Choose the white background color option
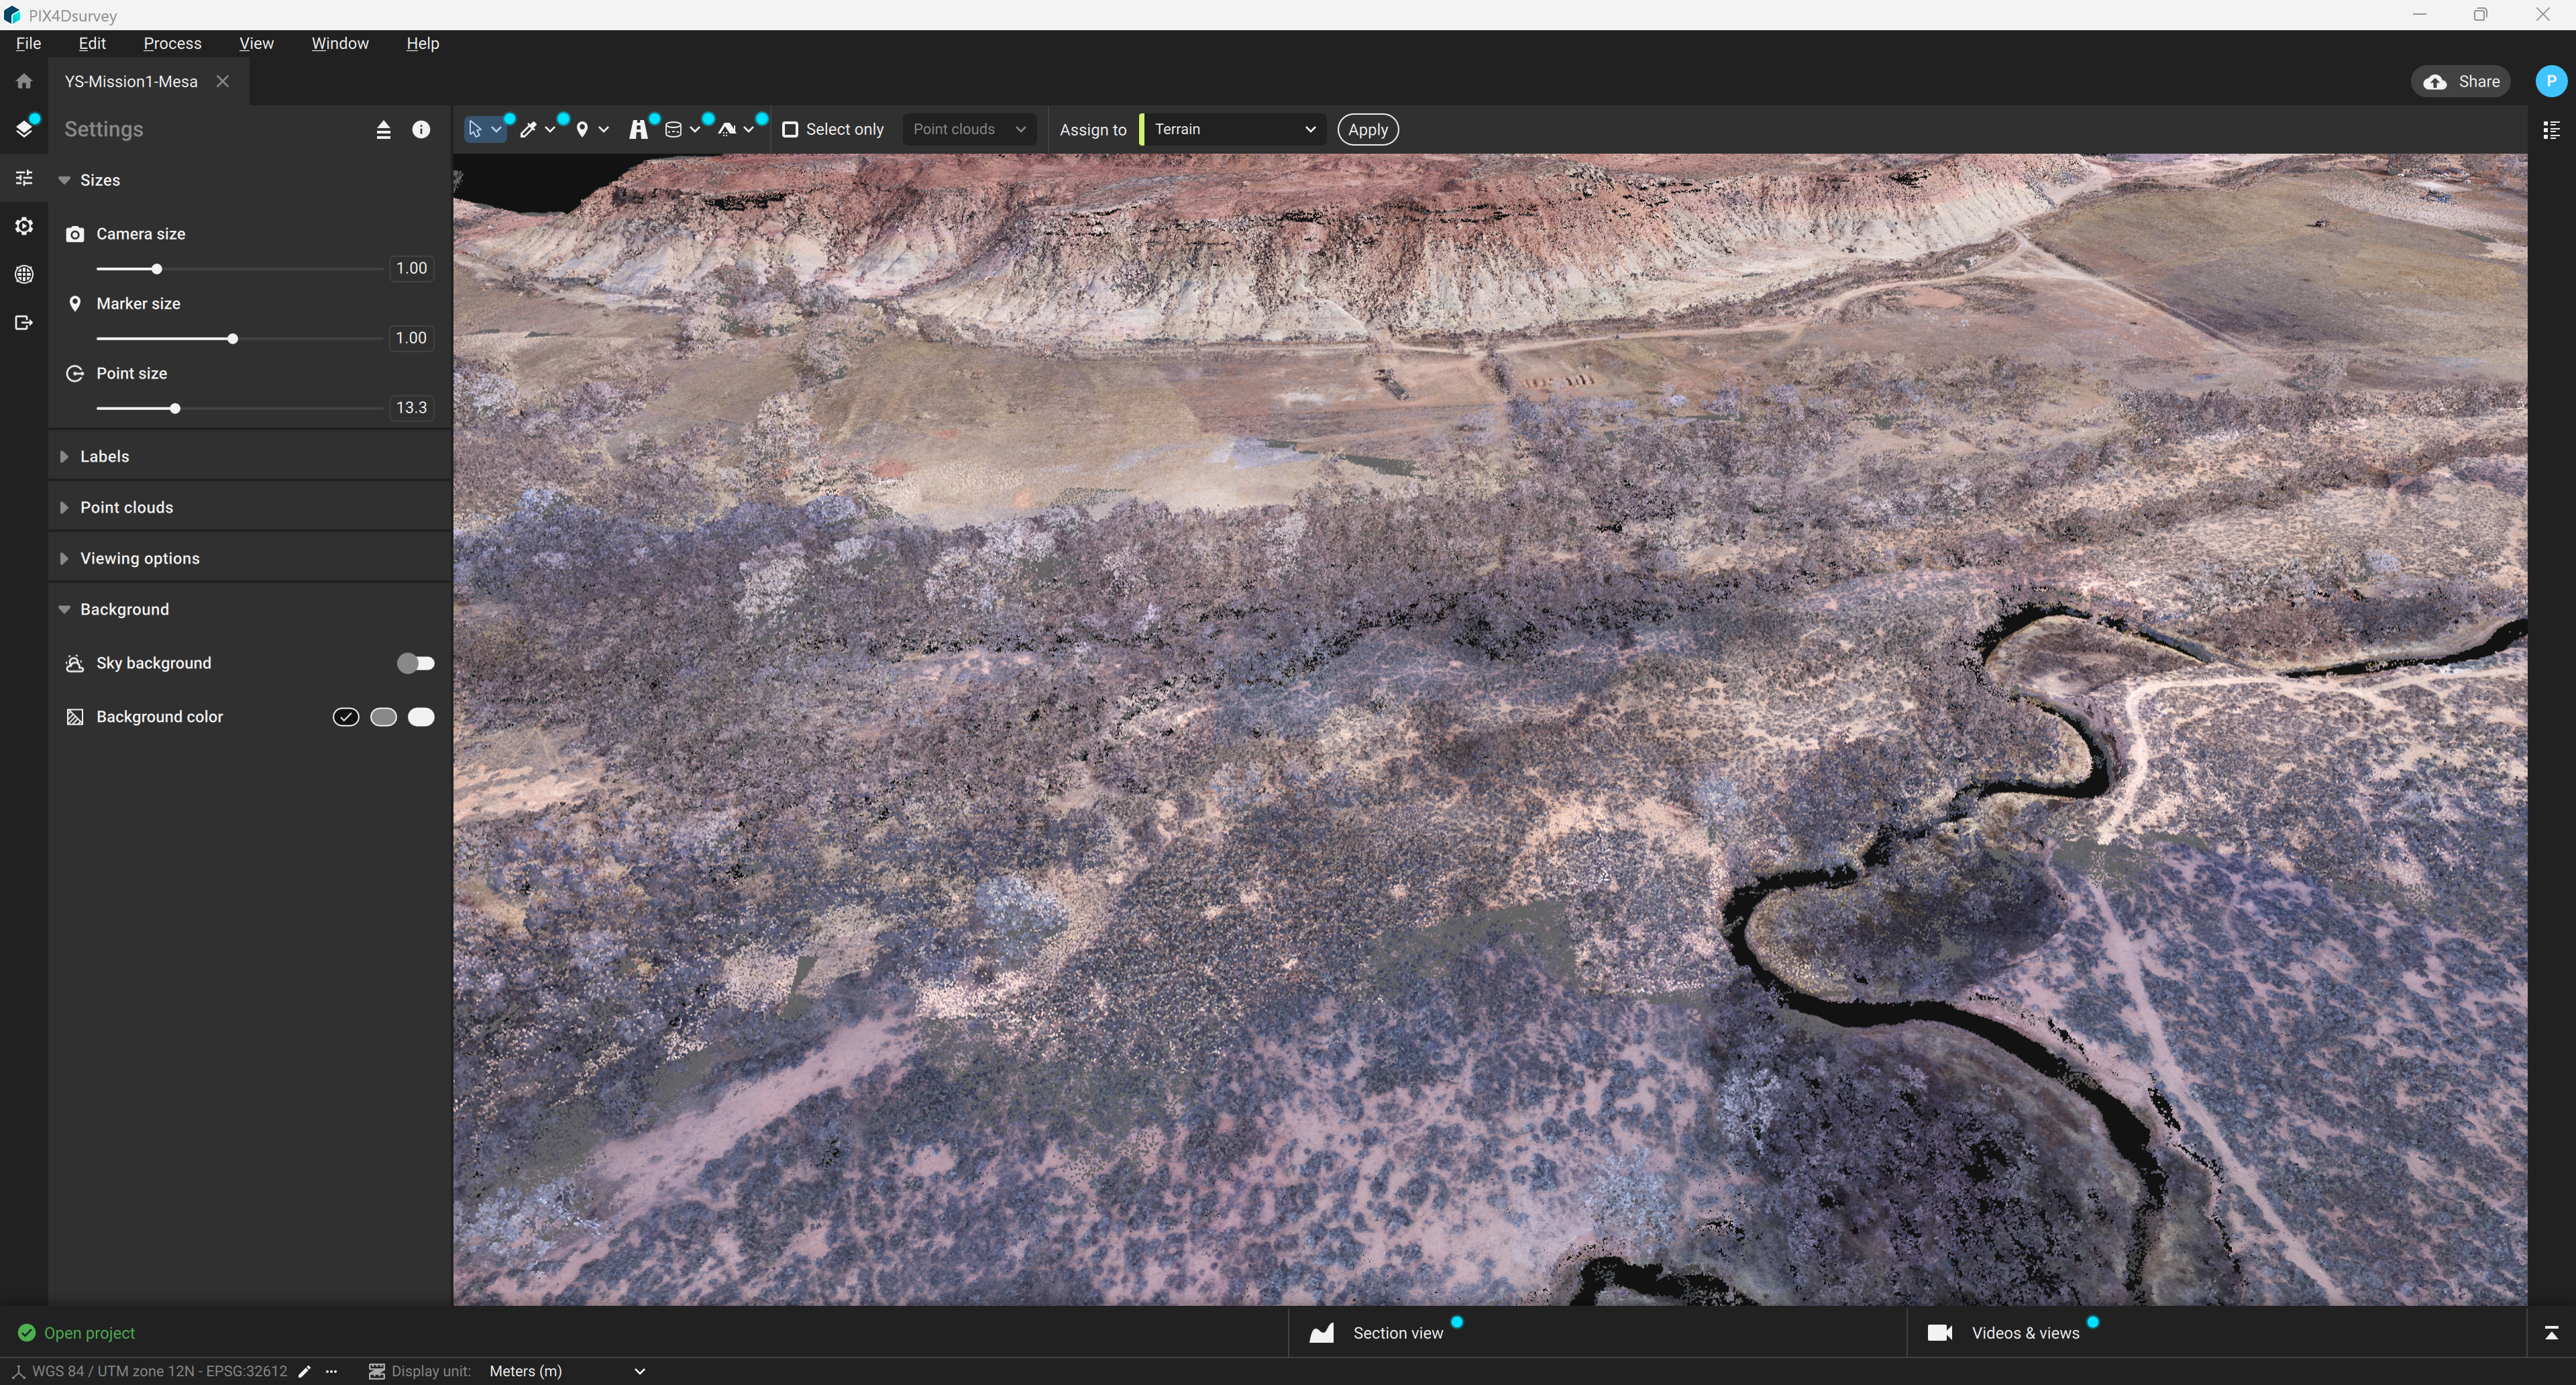This screenshot has width=2576, height=1385. tap(421, 717)
